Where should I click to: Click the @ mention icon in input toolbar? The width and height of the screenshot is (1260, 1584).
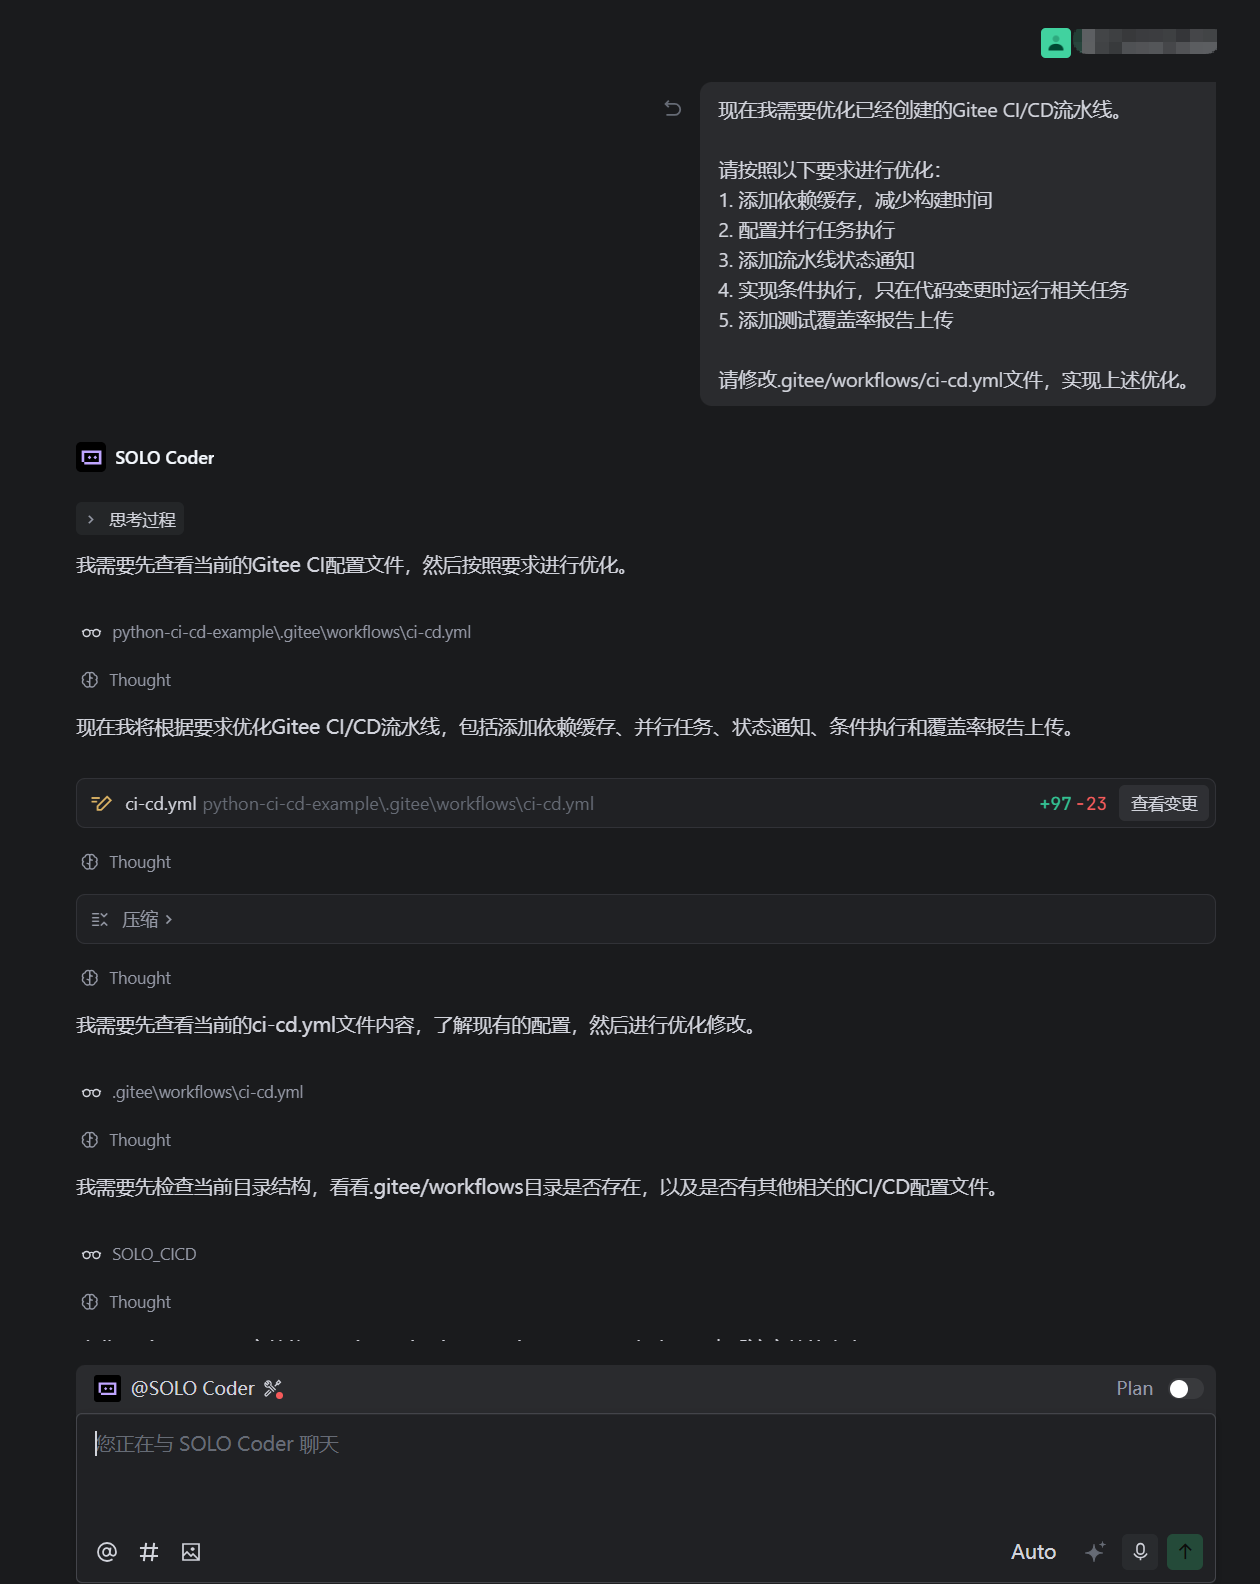(107, 1551)
